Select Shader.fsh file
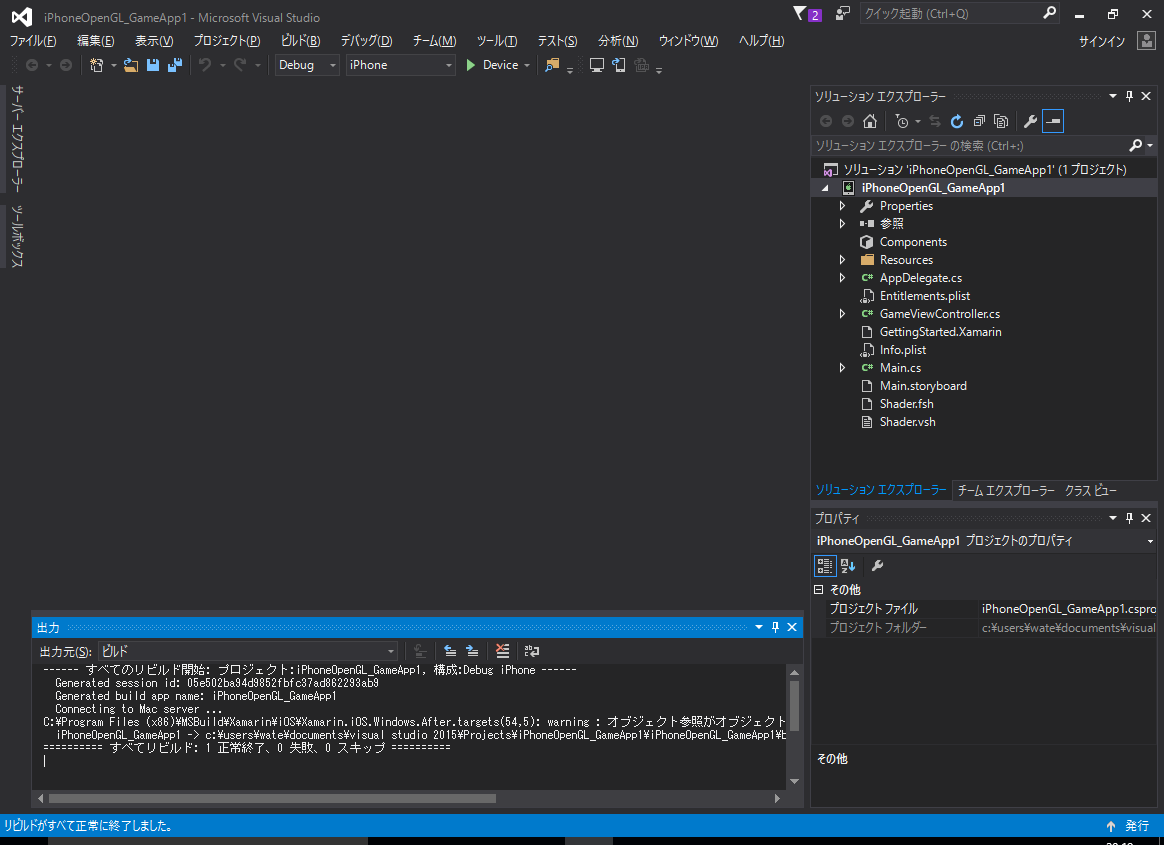1164x845 pixels. point(906,404)
